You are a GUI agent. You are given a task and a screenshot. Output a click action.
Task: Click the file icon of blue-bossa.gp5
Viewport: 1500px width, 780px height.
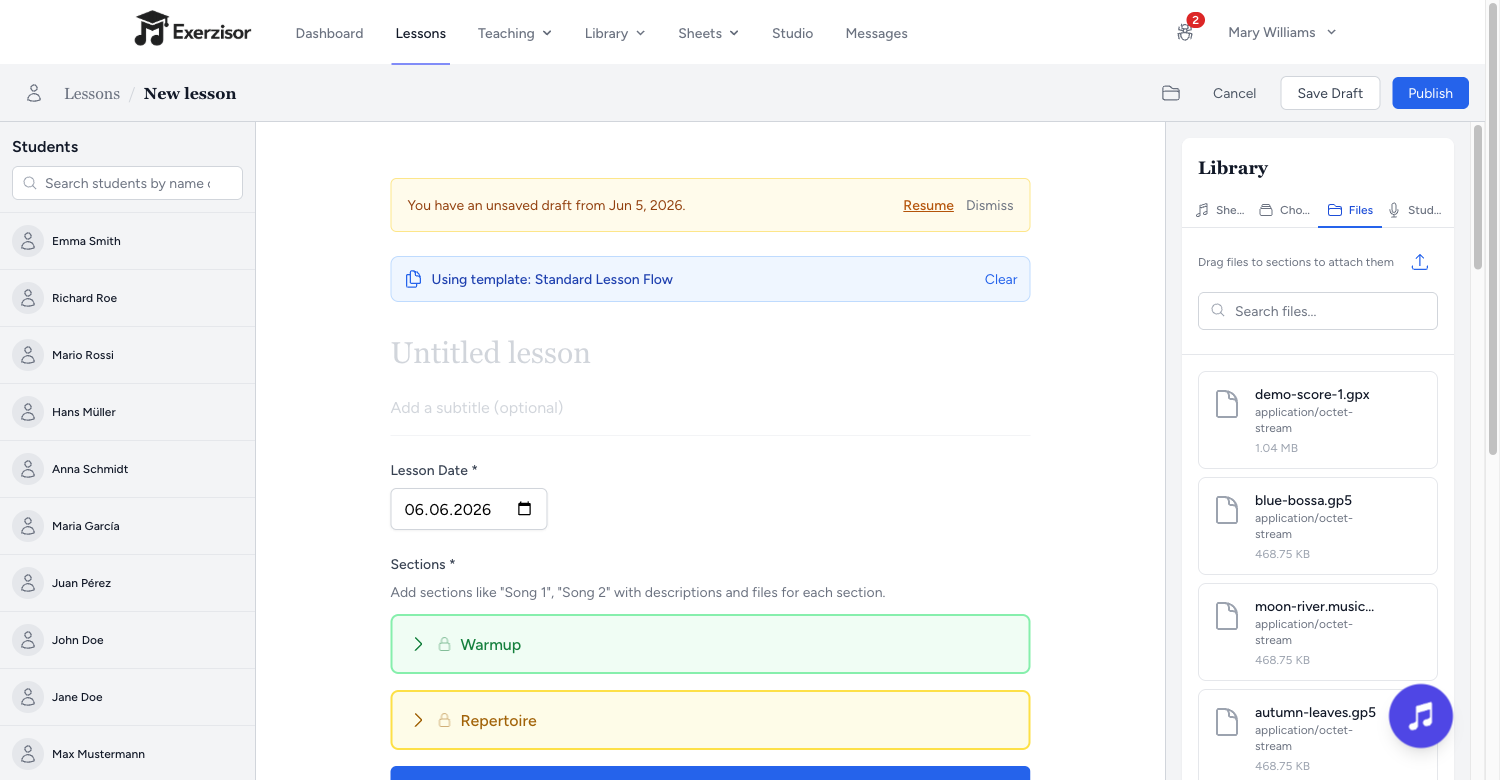coord(1227,510)
